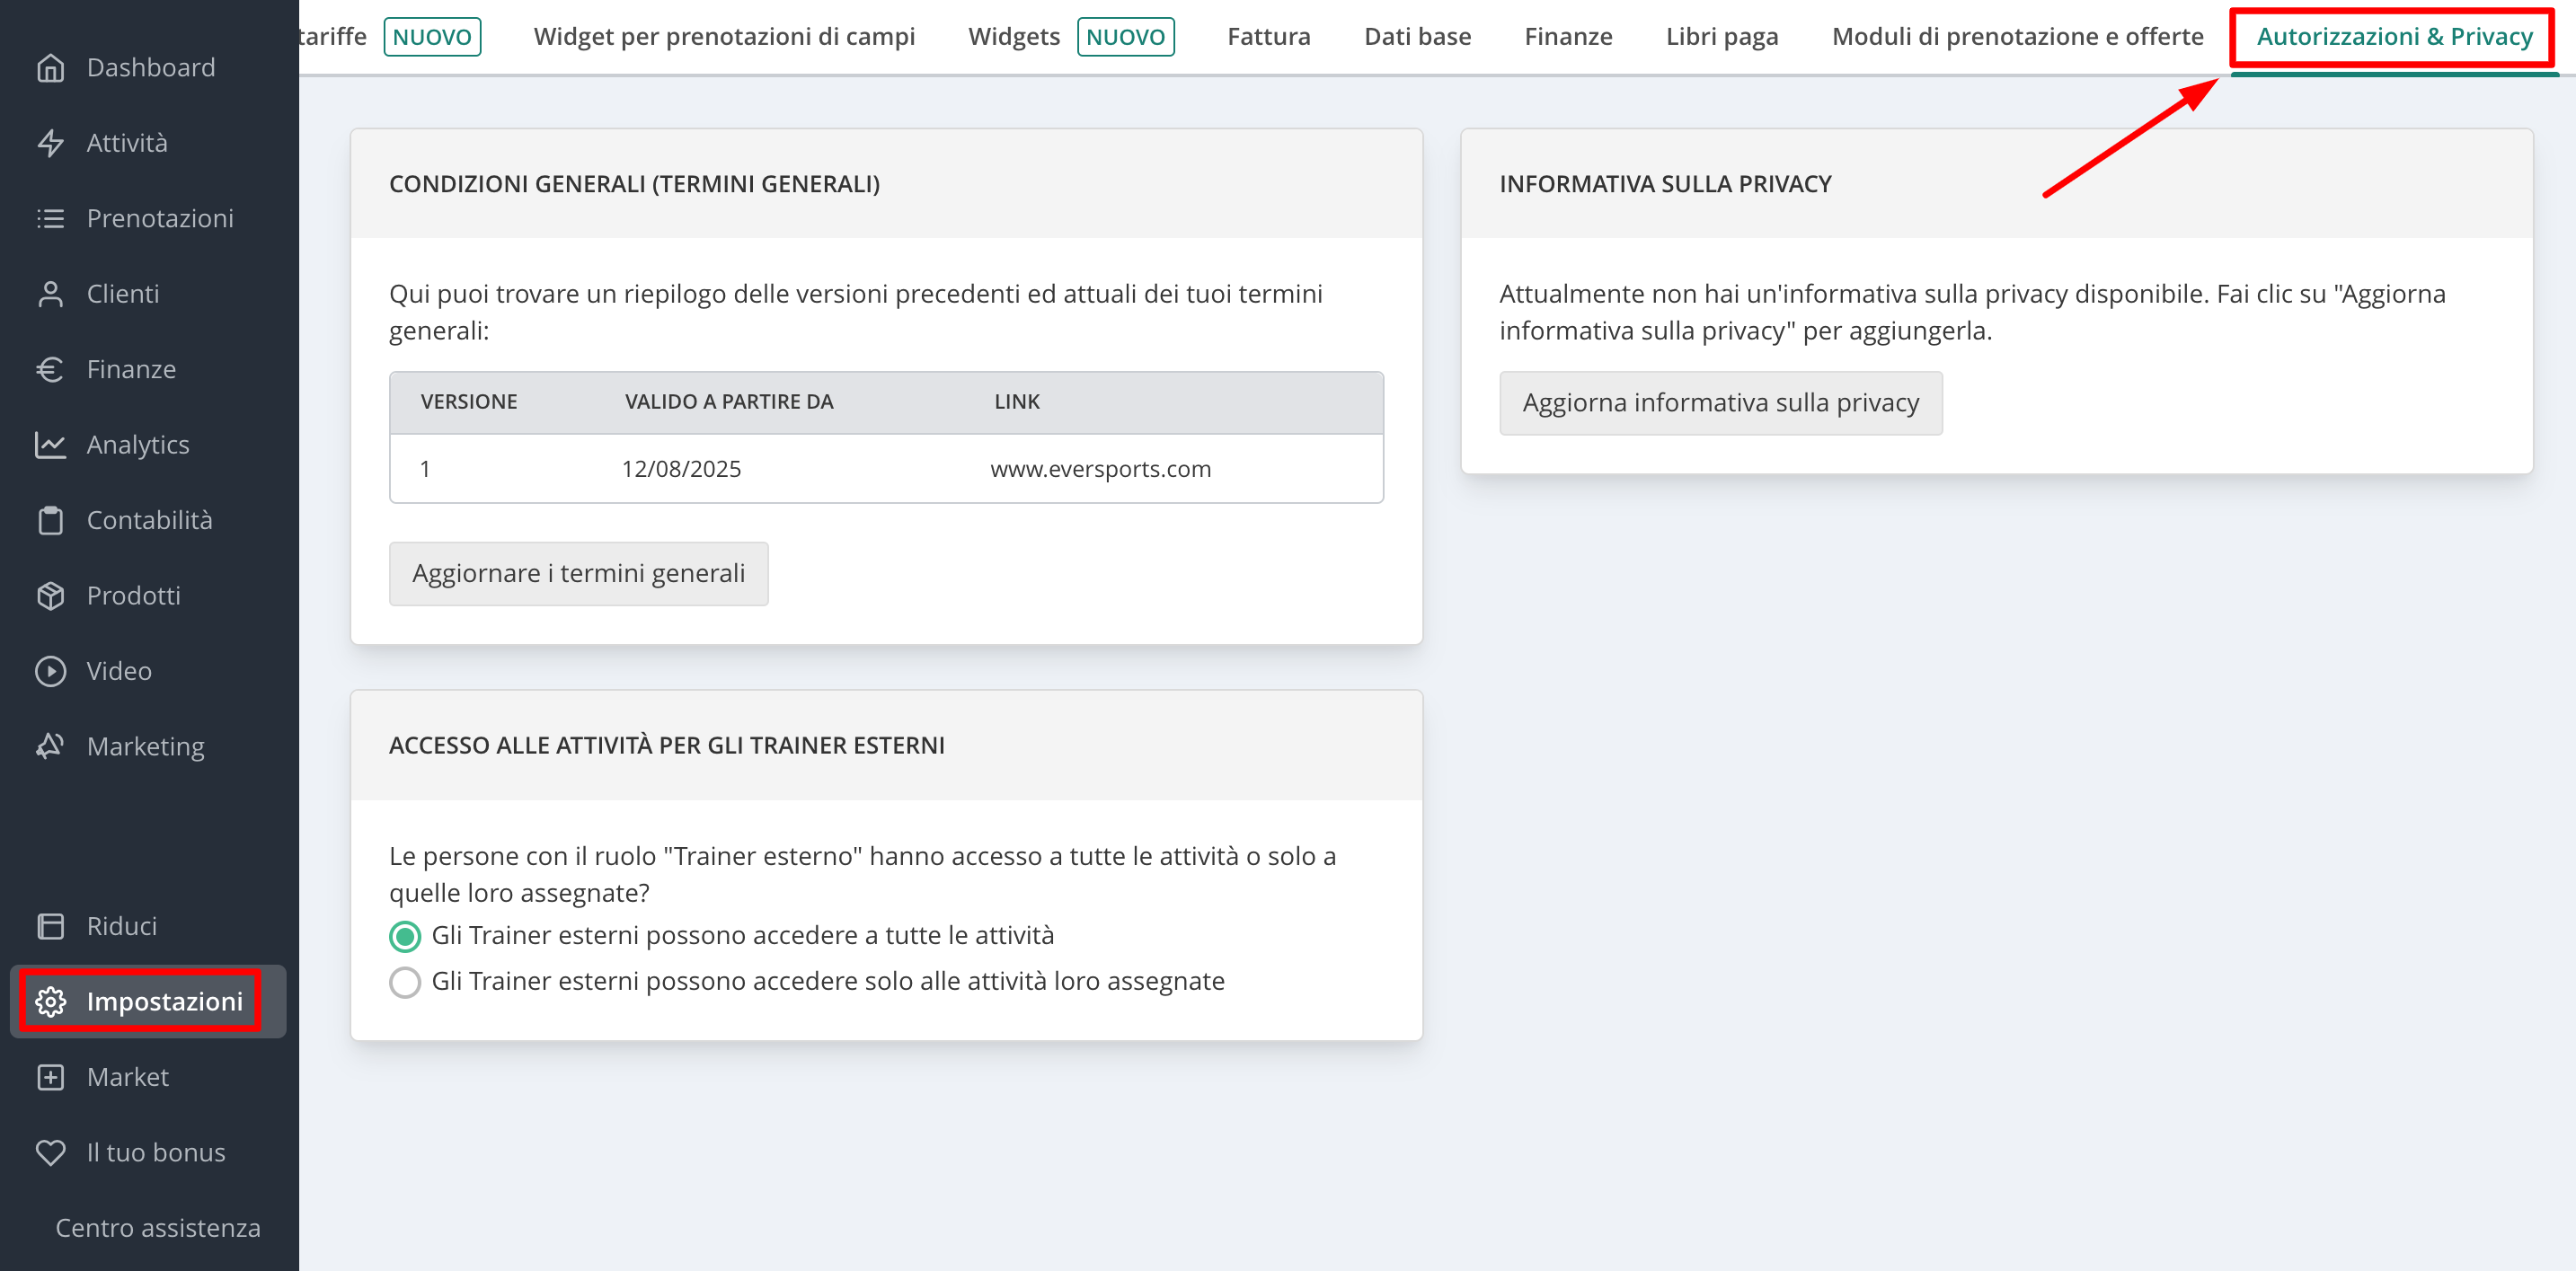The width and height of the screenshot is (2576, 1271).
Task: Open Dashboard from the sidebar
Action: click(x=149, y=68)
